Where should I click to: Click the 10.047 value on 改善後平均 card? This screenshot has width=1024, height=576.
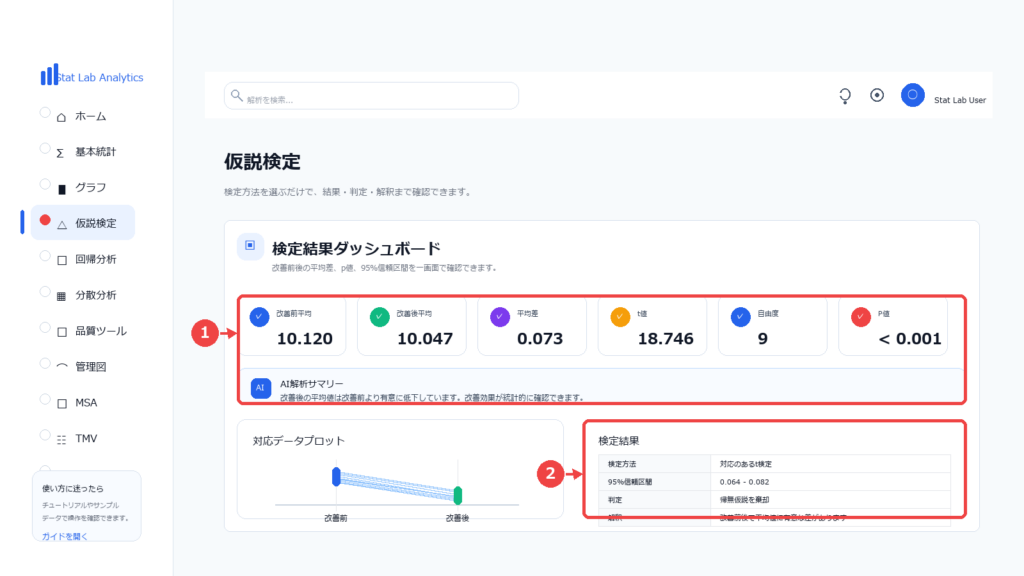[424, 339]
